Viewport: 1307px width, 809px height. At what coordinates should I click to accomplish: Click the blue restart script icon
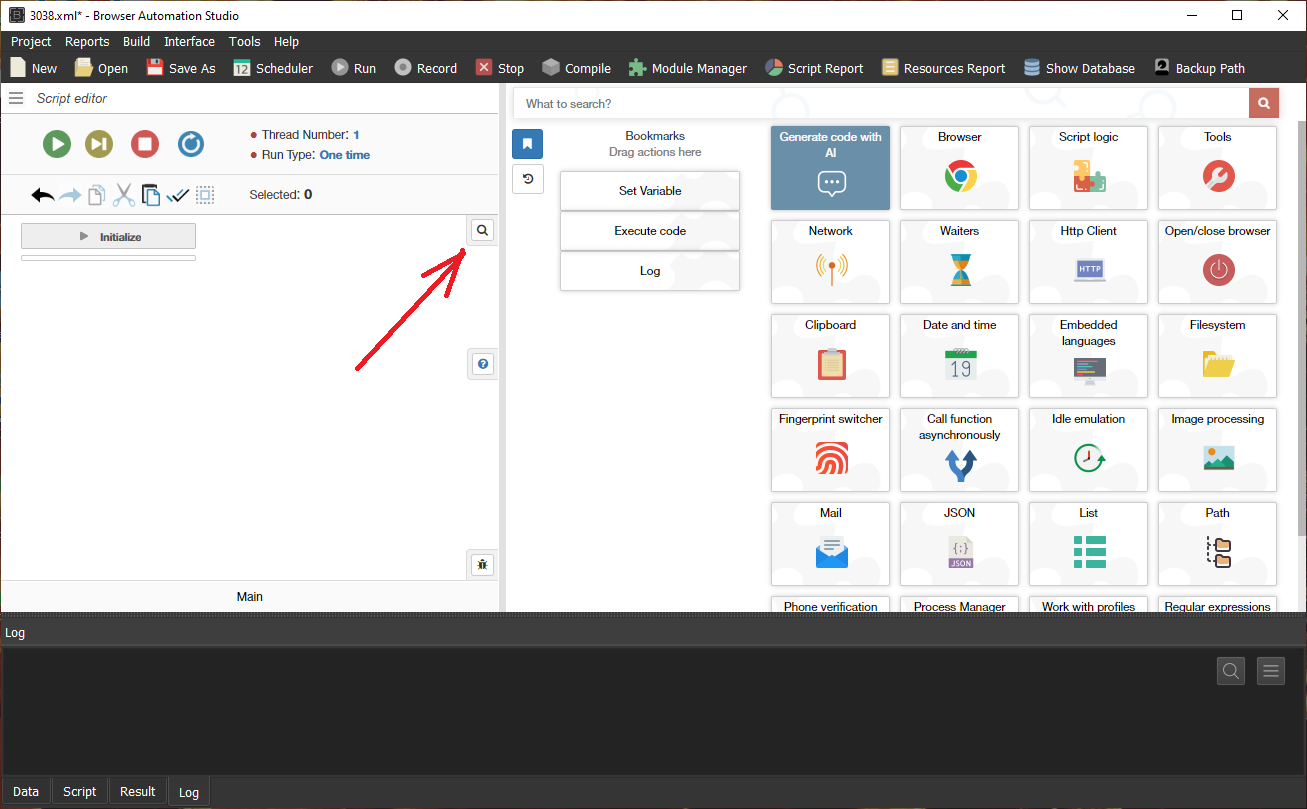pyautogui.click(x=191, y=144)
